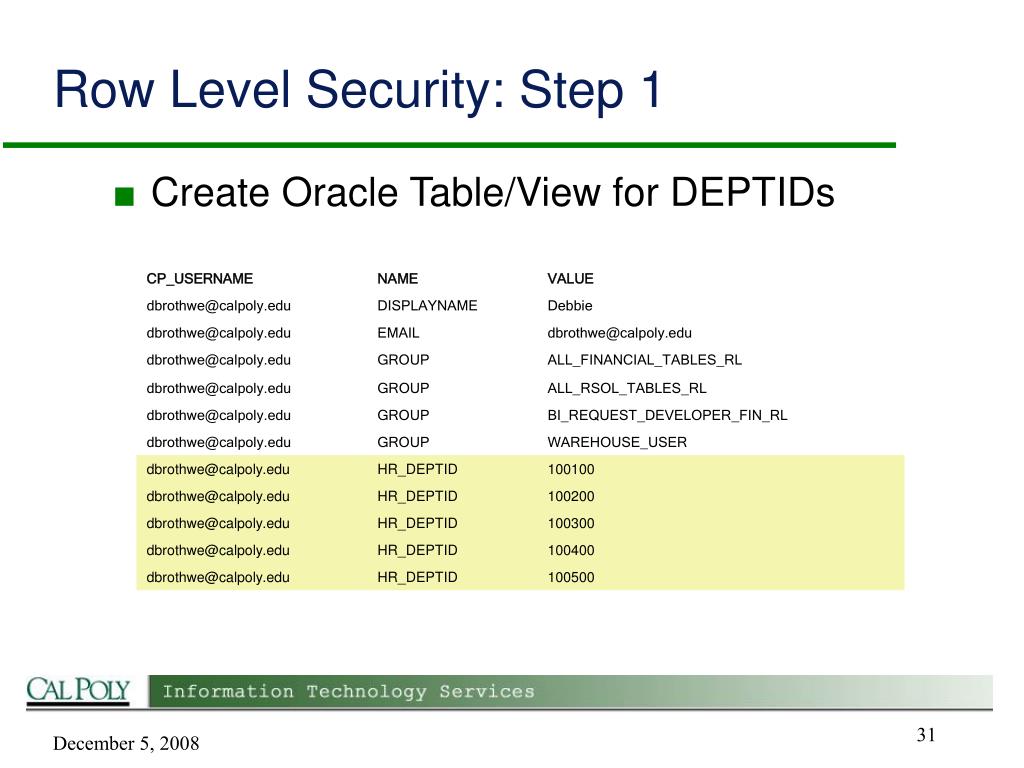Click the GROUP cell in the ALL_FINANCIAL_TABLES_RL row
The width and height of the screenshot is (1024, 768).
click(x=403, y=360)
